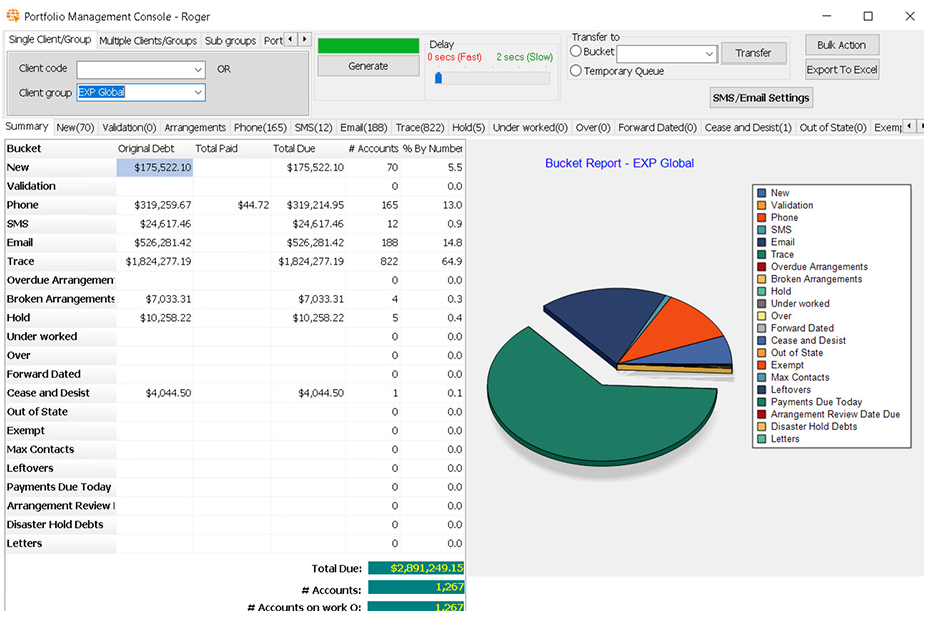Click the Portfolio Management Console app icon

coord(13,16)
